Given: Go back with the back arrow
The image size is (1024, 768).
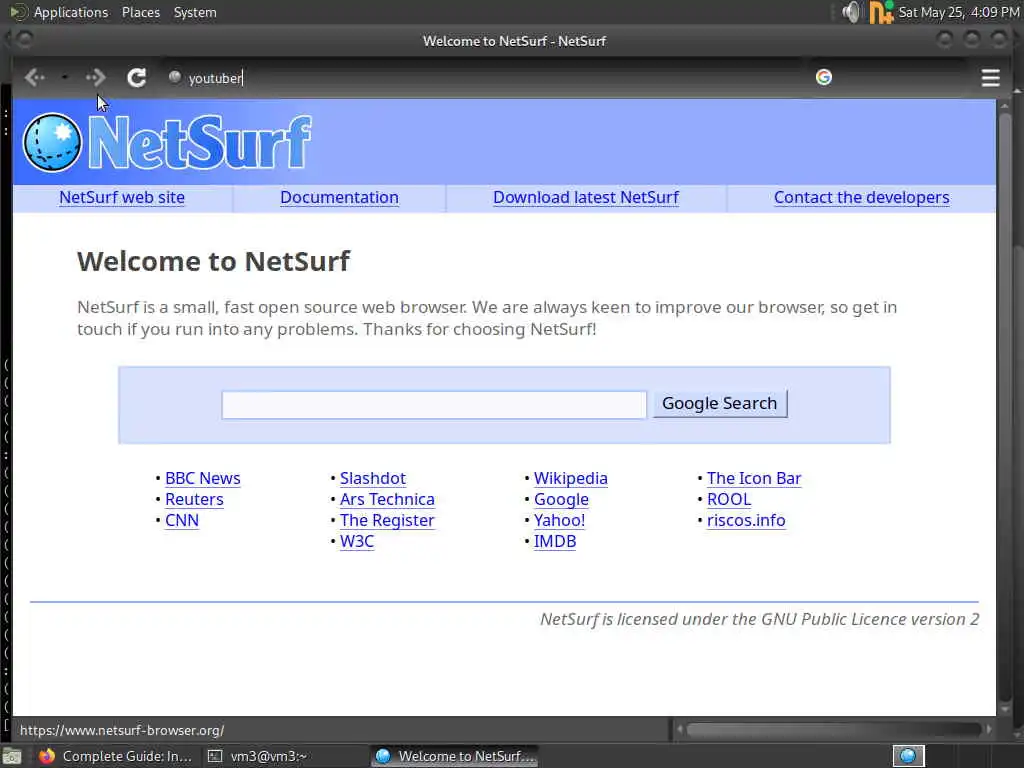Looking at the screenshot, I should click(x=35, y=78).
